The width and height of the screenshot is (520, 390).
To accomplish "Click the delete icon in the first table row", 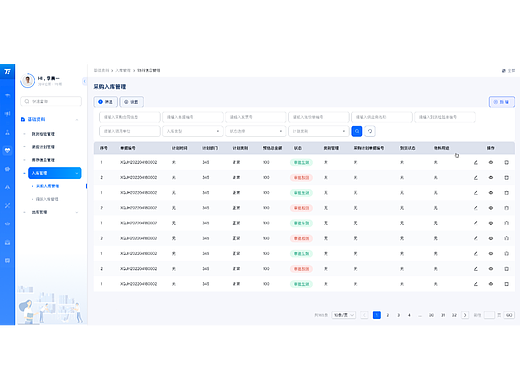I will pos(506,162).
